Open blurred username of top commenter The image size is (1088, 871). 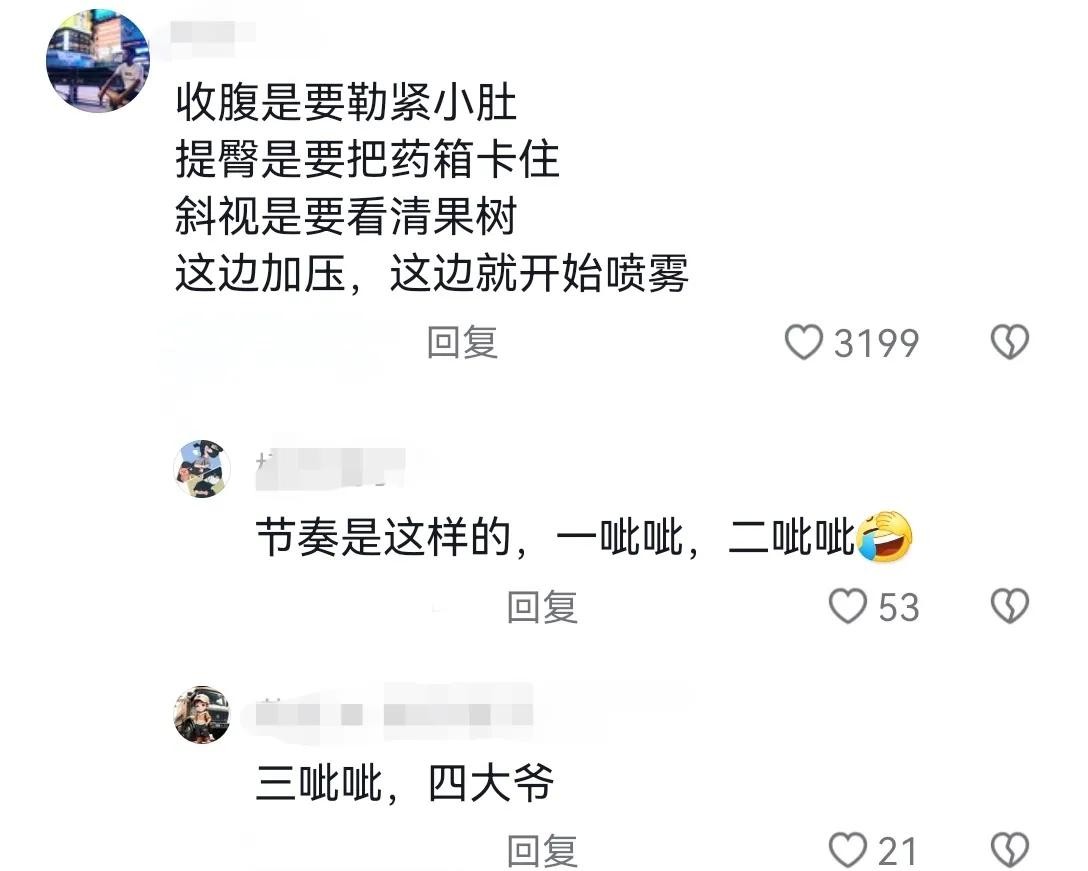coord(213,33)
